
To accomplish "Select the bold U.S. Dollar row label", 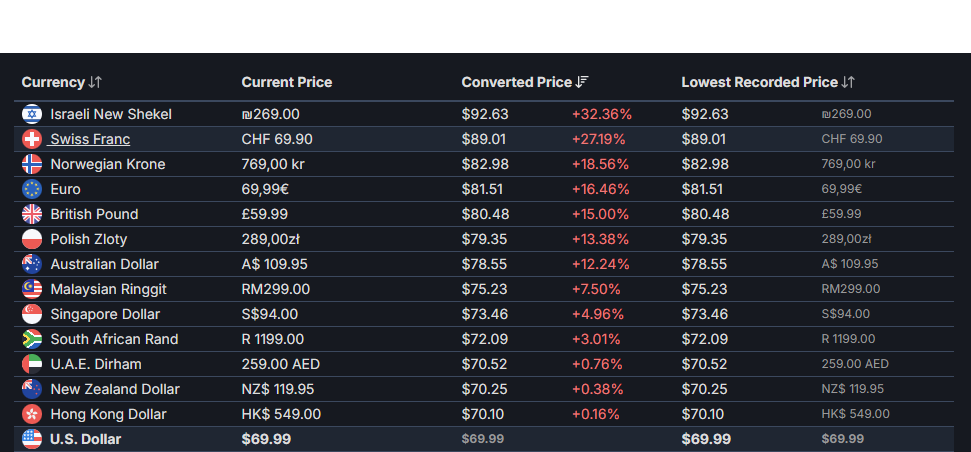I will coord(85,440).
